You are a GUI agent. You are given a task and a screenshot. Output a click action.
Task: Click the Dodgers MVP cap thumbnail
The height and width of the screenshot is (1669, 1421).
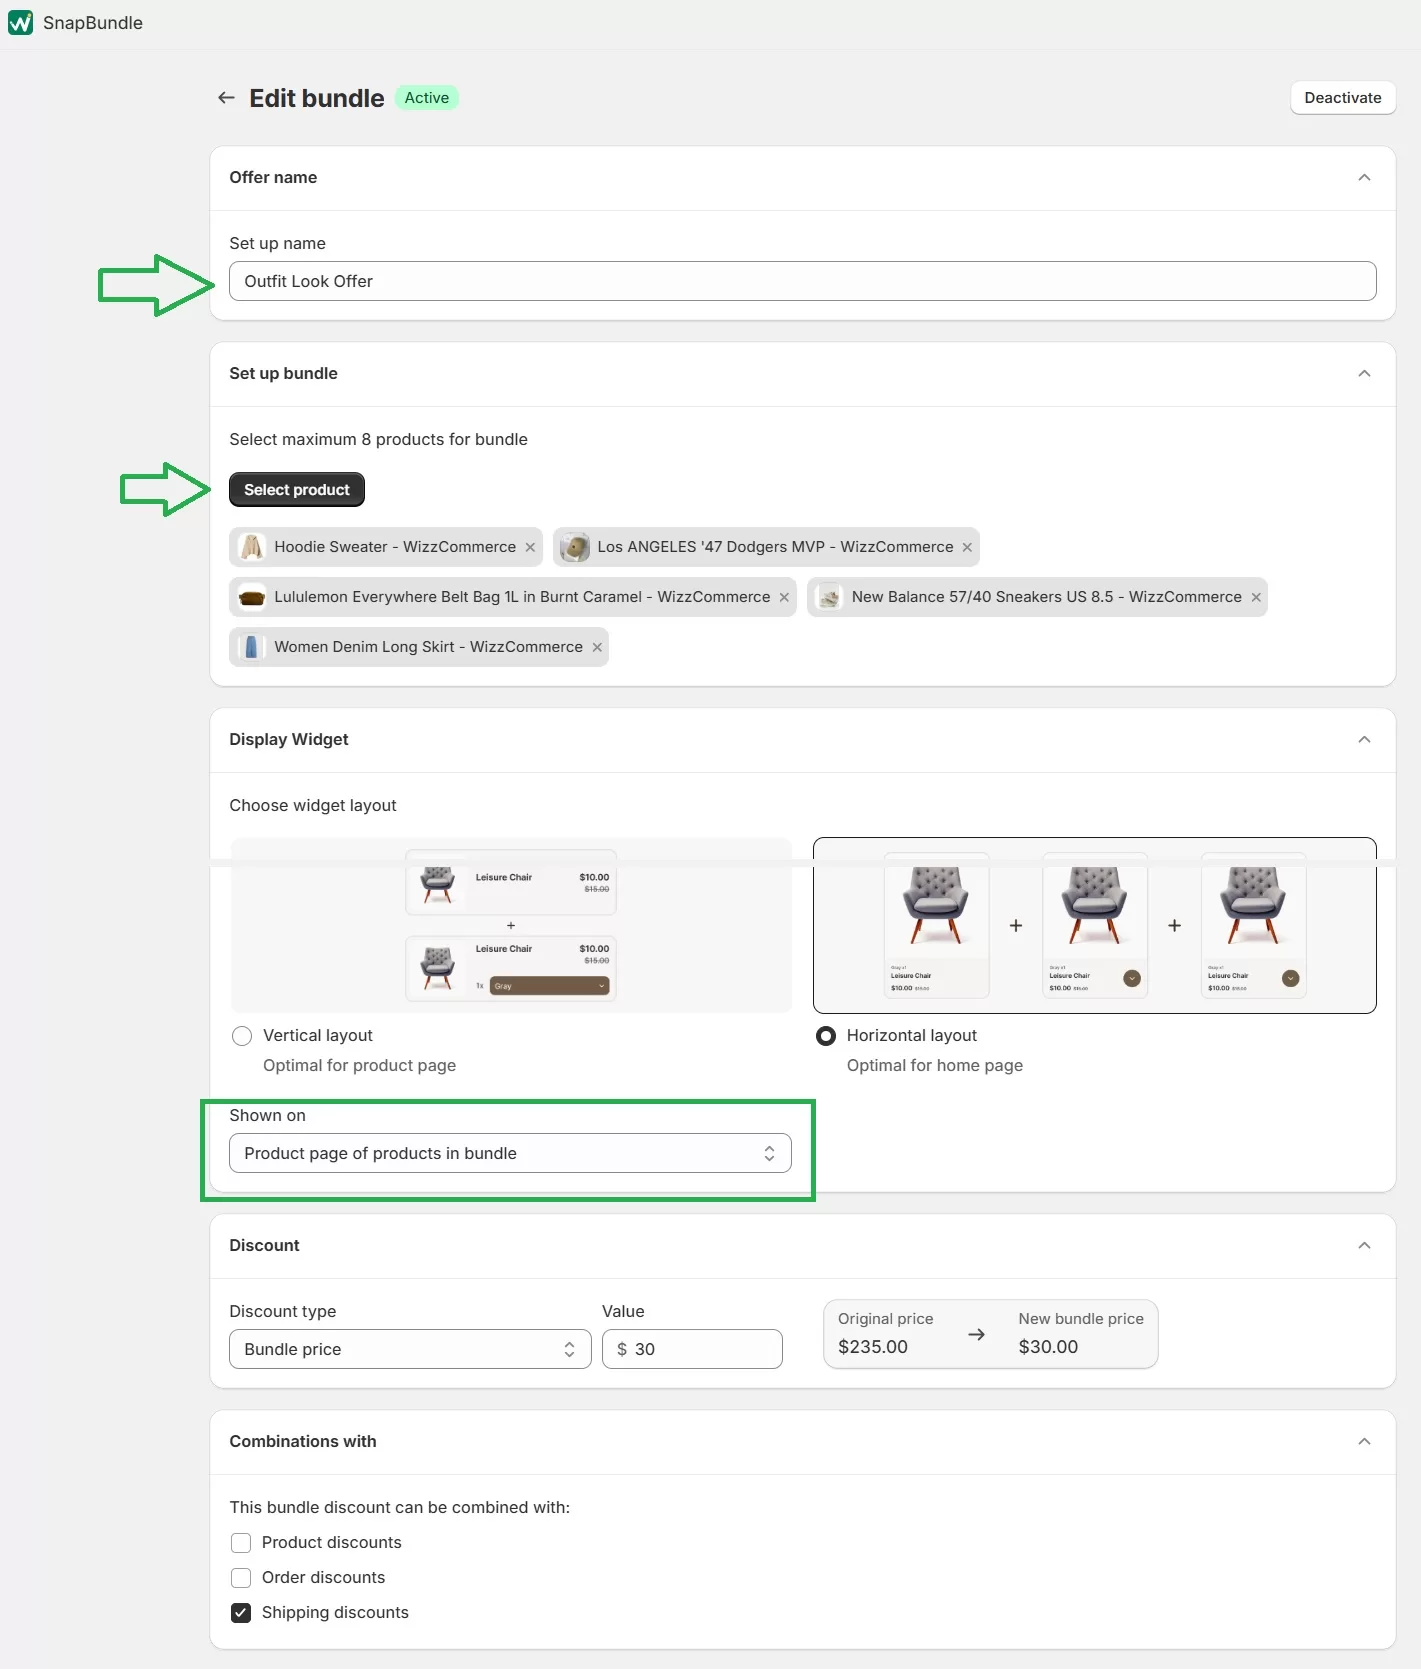pos(574,547)
